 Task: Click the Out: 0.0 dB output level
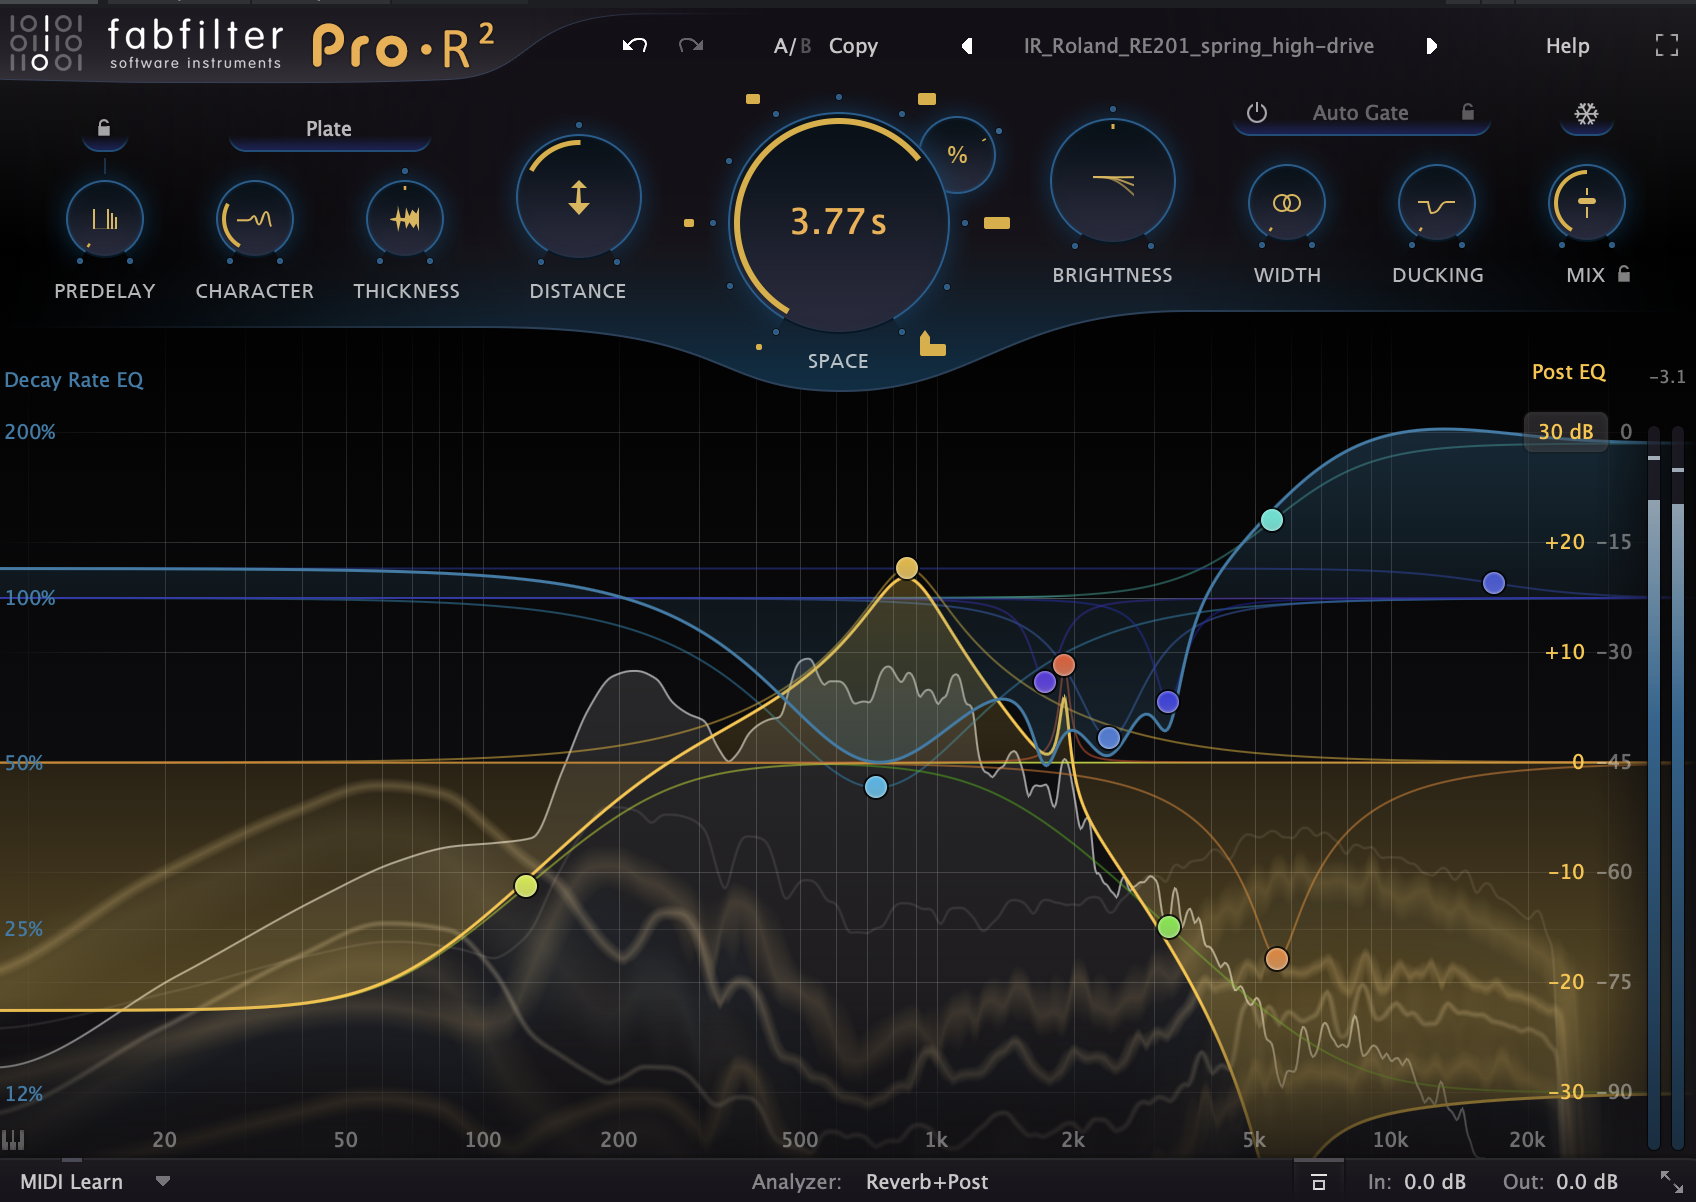pos(1560,1182)
